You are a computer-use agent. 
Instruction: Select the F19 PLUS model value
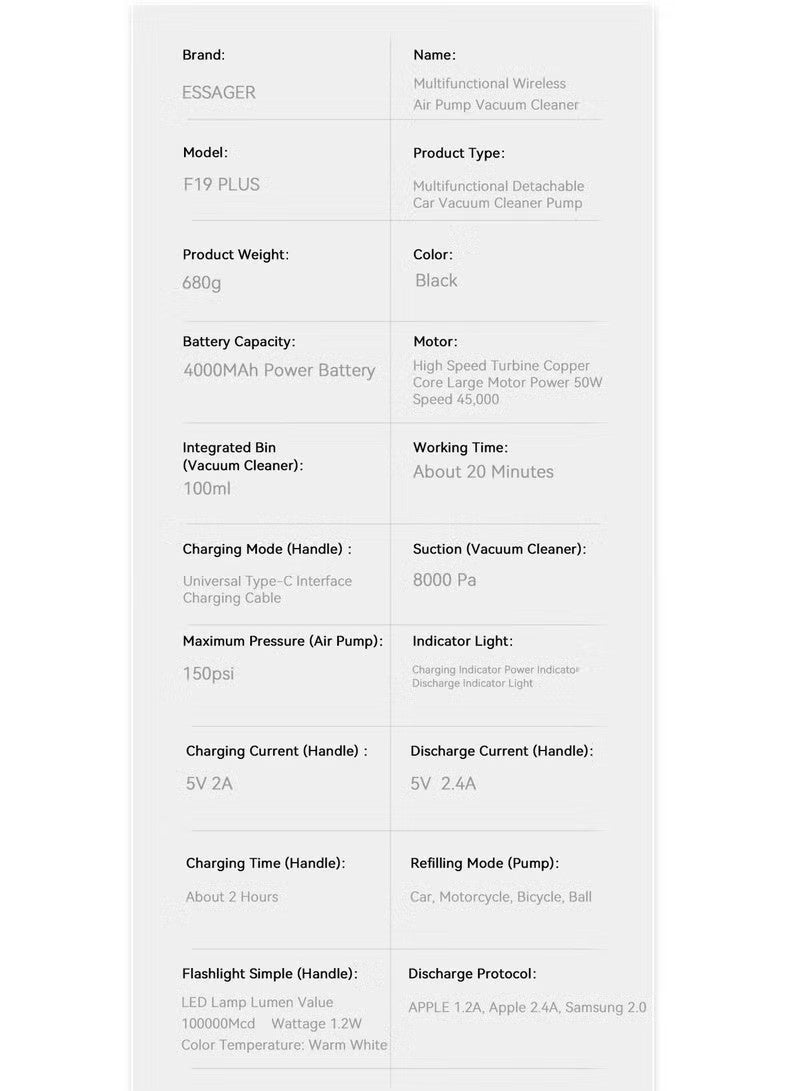[x=221, y=184]
